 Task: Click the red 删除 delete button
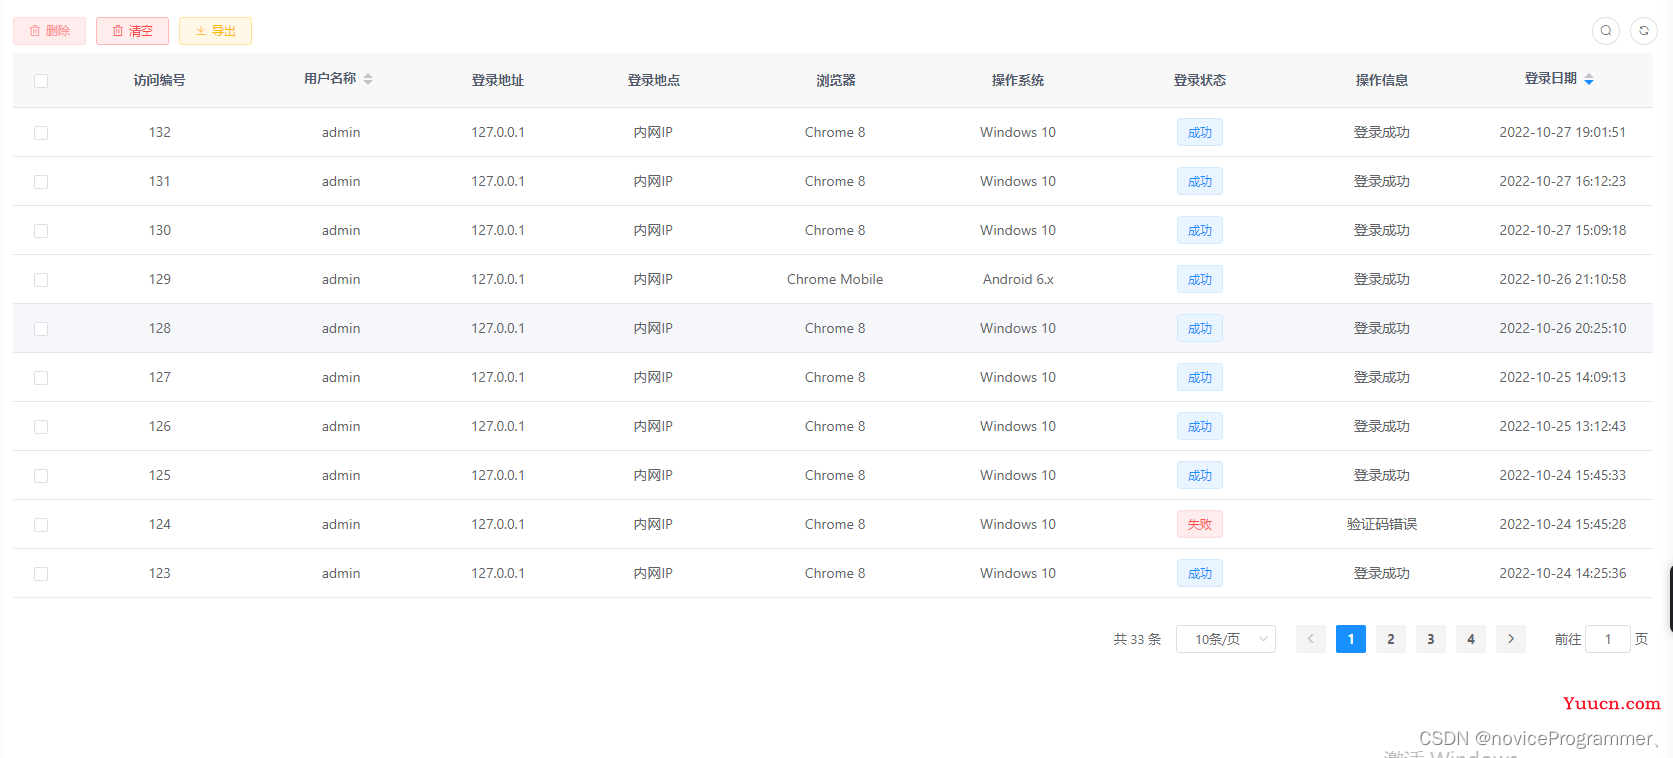[49, 31]
